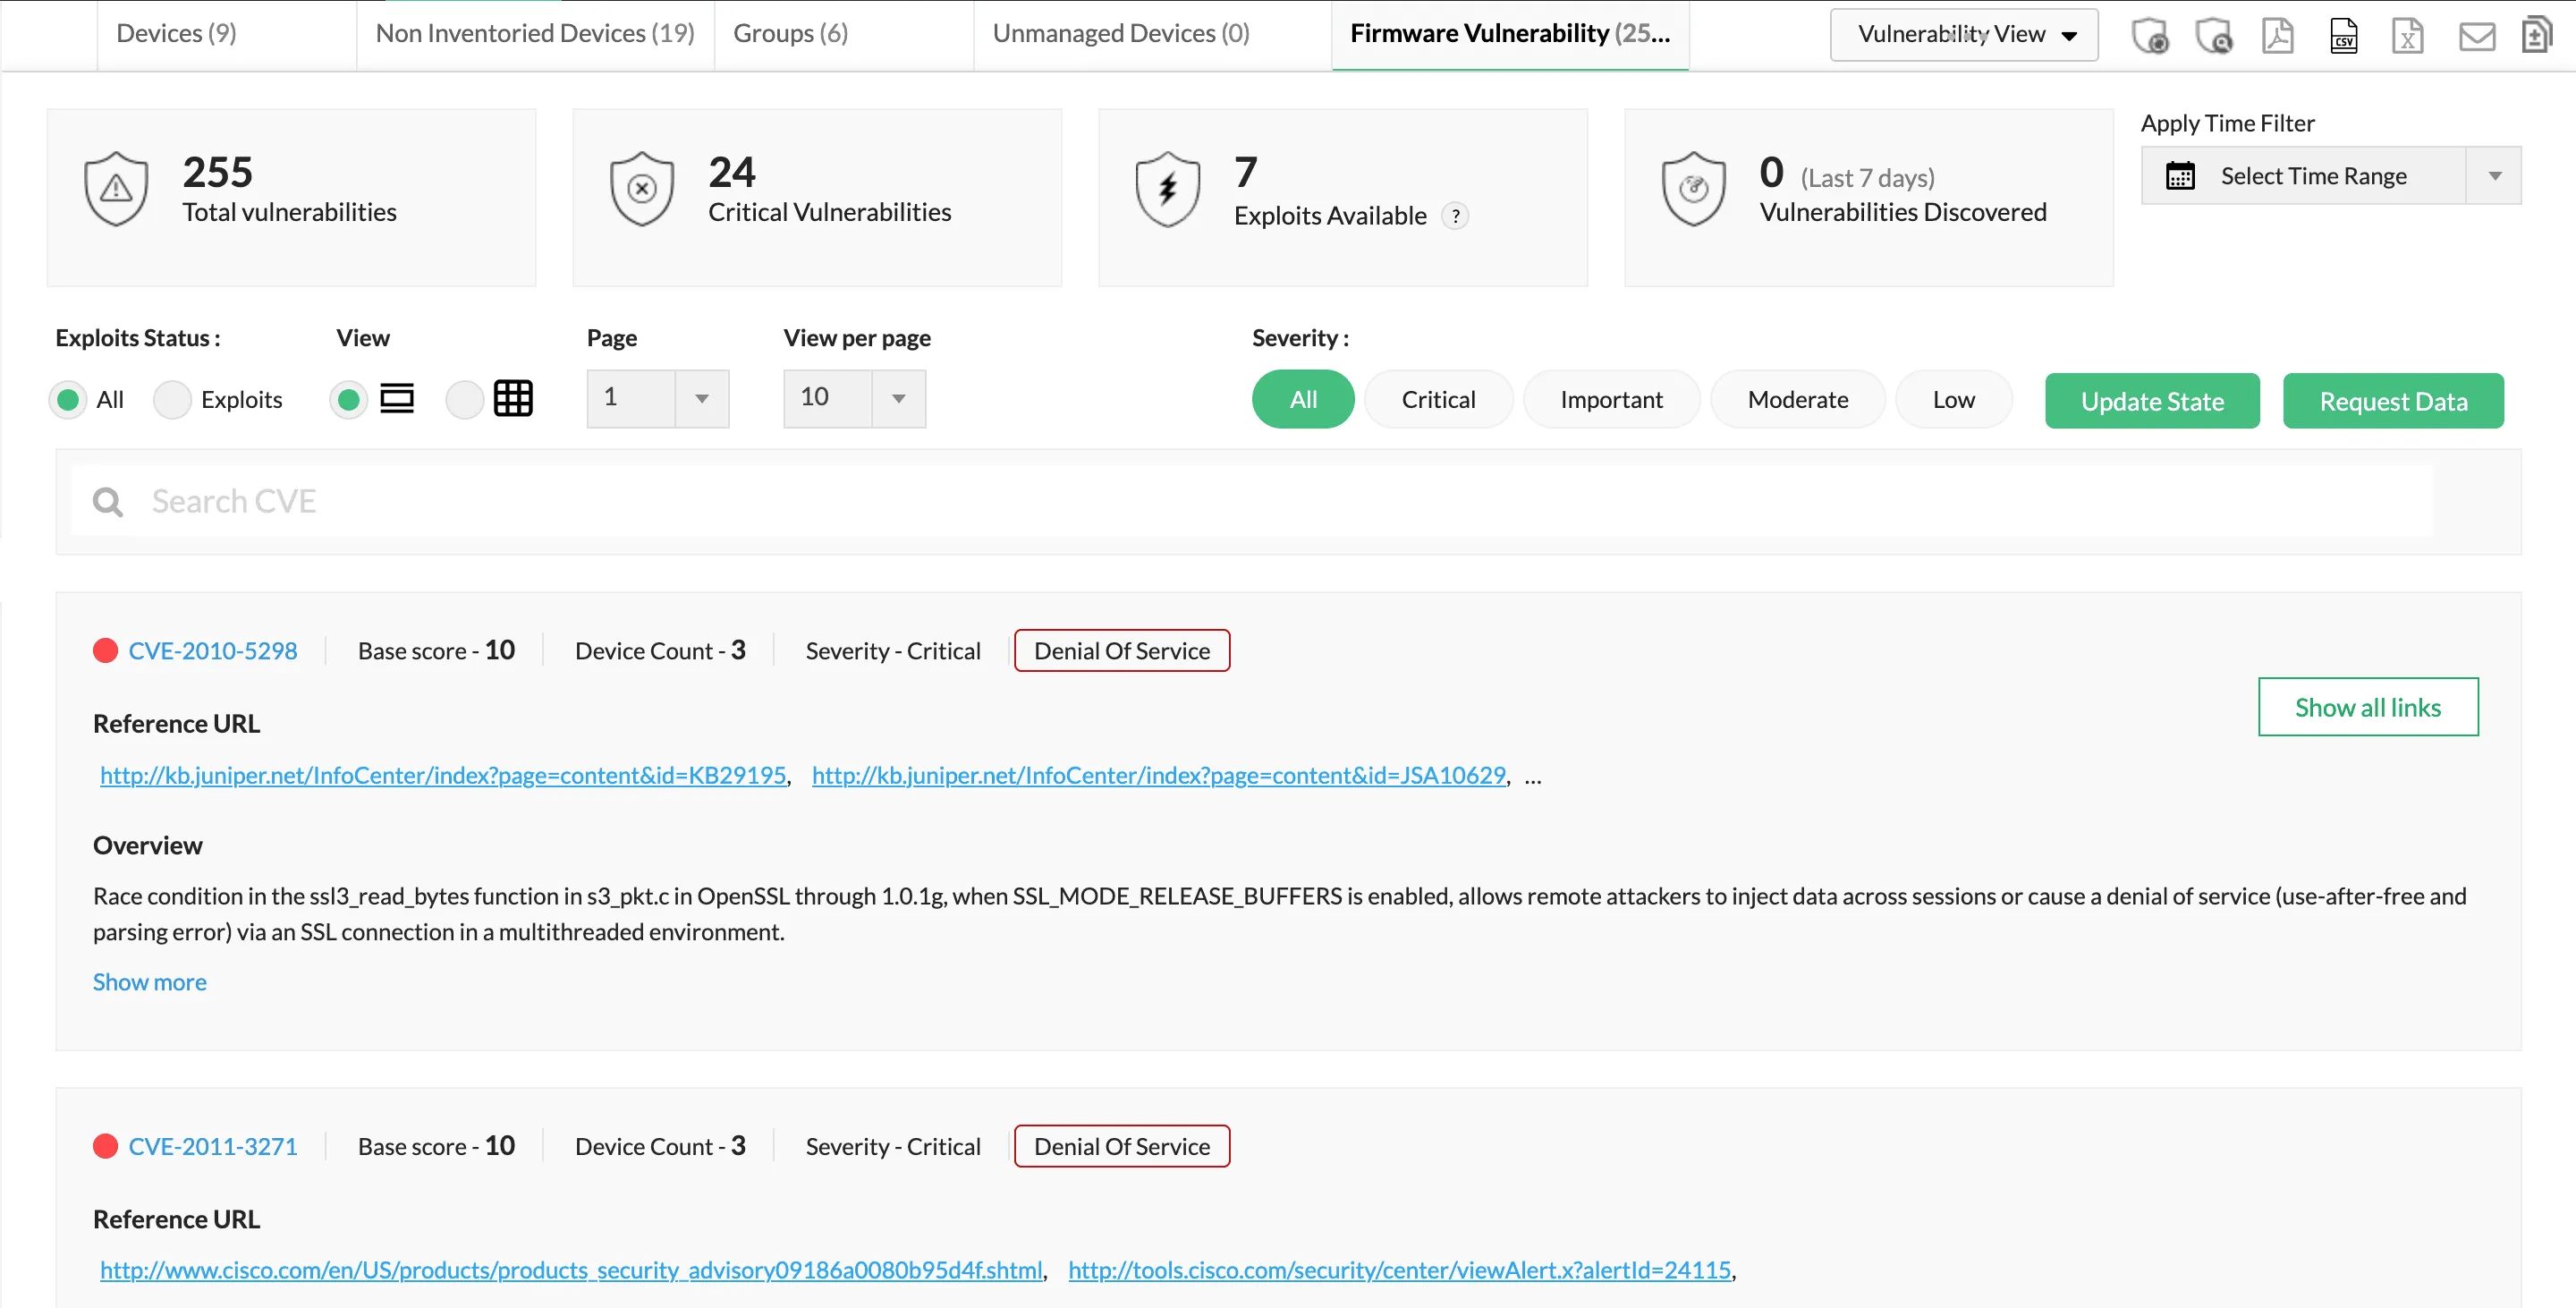The height and width of the screenshot is (1308, 2576).
Task: Open the View per page dropdown
Action: coord(897,398)
